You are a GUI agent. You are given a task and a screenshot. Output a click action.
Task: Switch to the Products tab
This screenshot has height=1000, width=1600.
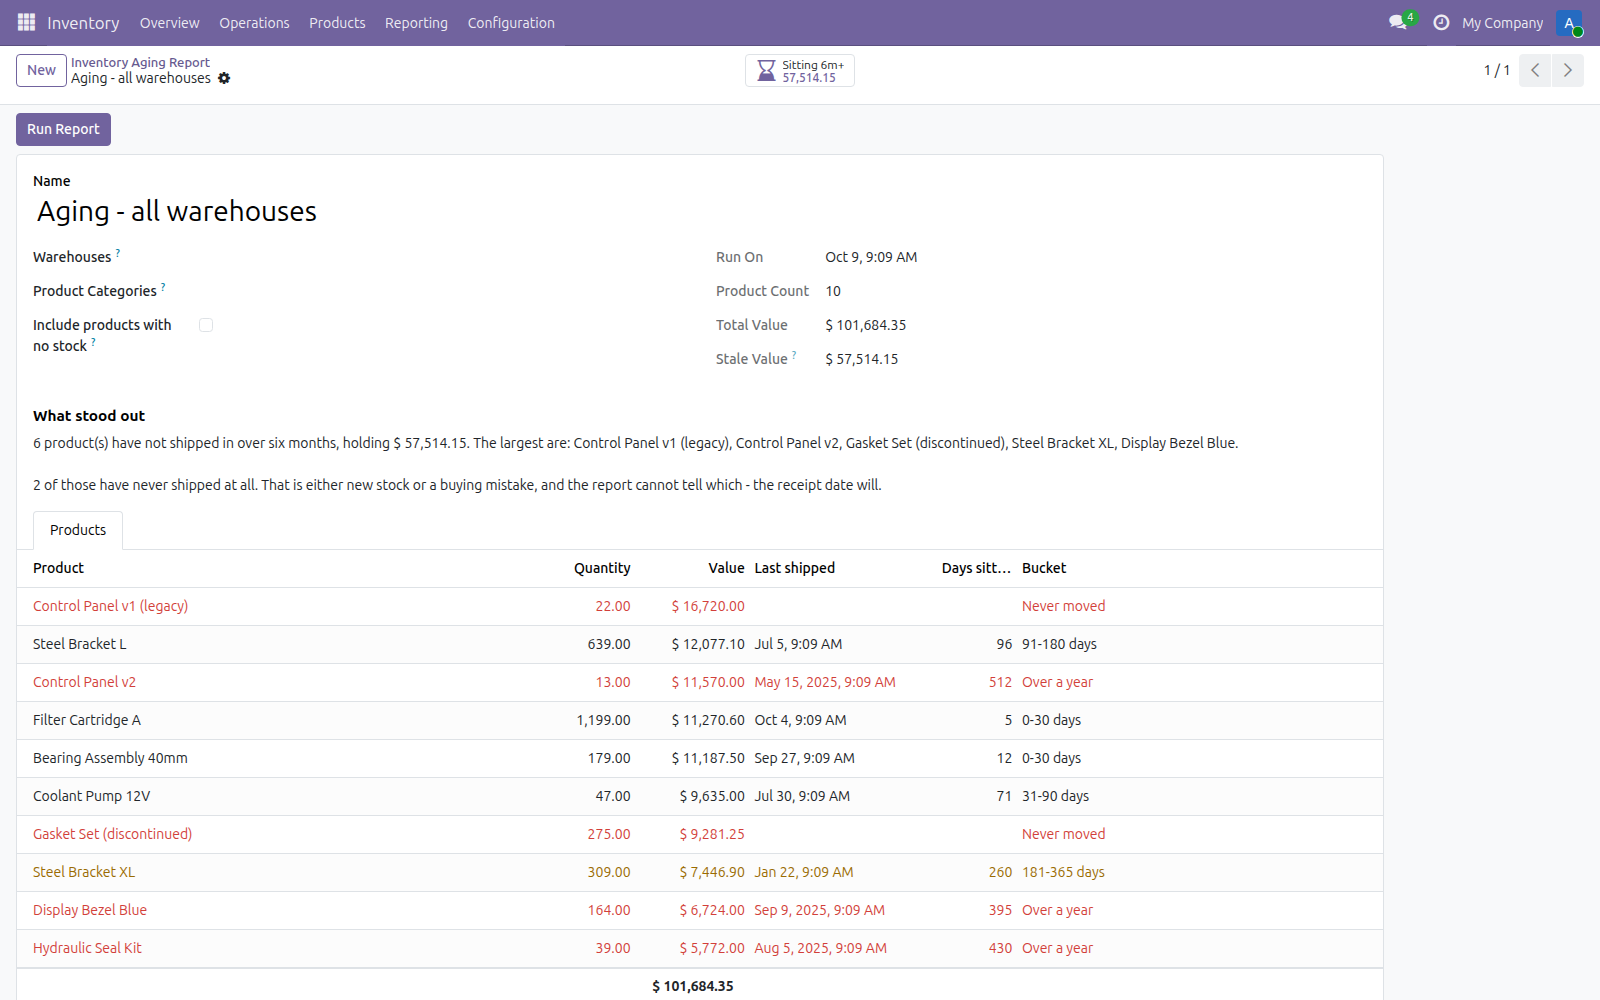click(78, 530)
